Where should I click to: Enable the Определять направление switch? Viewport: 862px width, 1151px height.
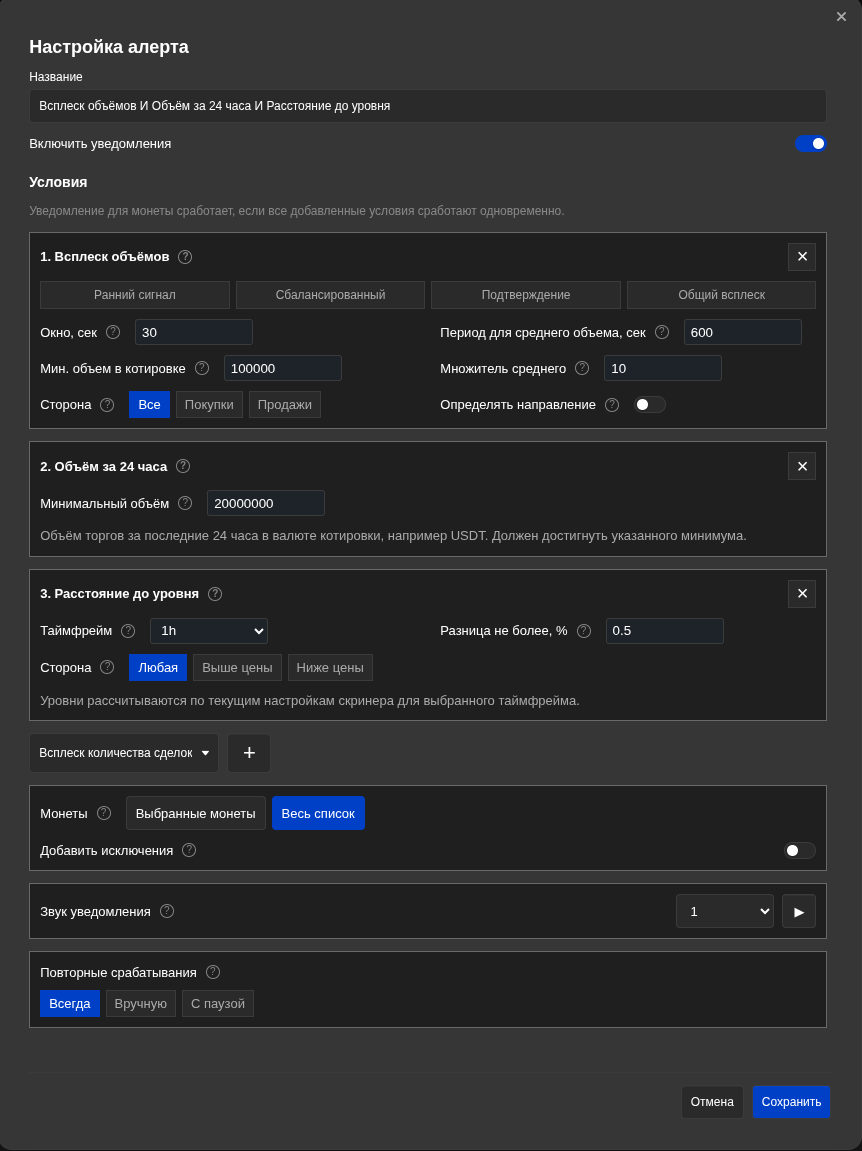pyautogui.click(x=650, y=404)
